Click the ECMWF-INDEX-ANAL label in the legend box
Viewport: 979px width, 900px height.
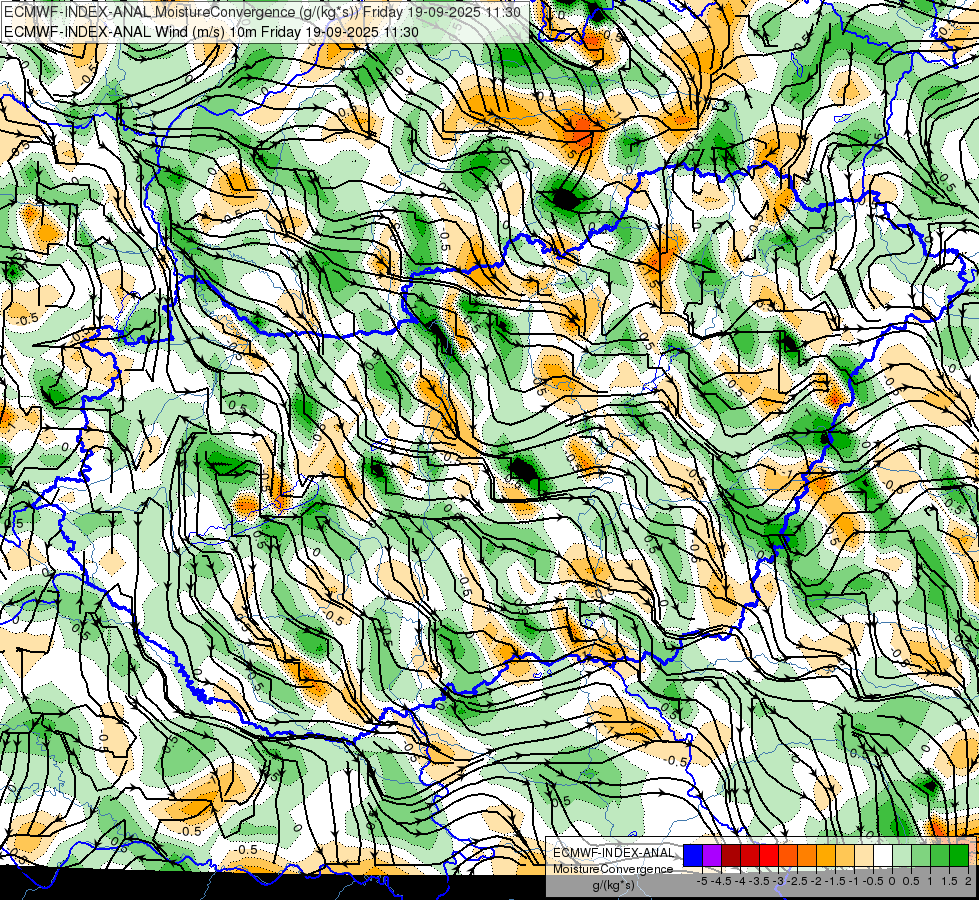tap(613, 853)
